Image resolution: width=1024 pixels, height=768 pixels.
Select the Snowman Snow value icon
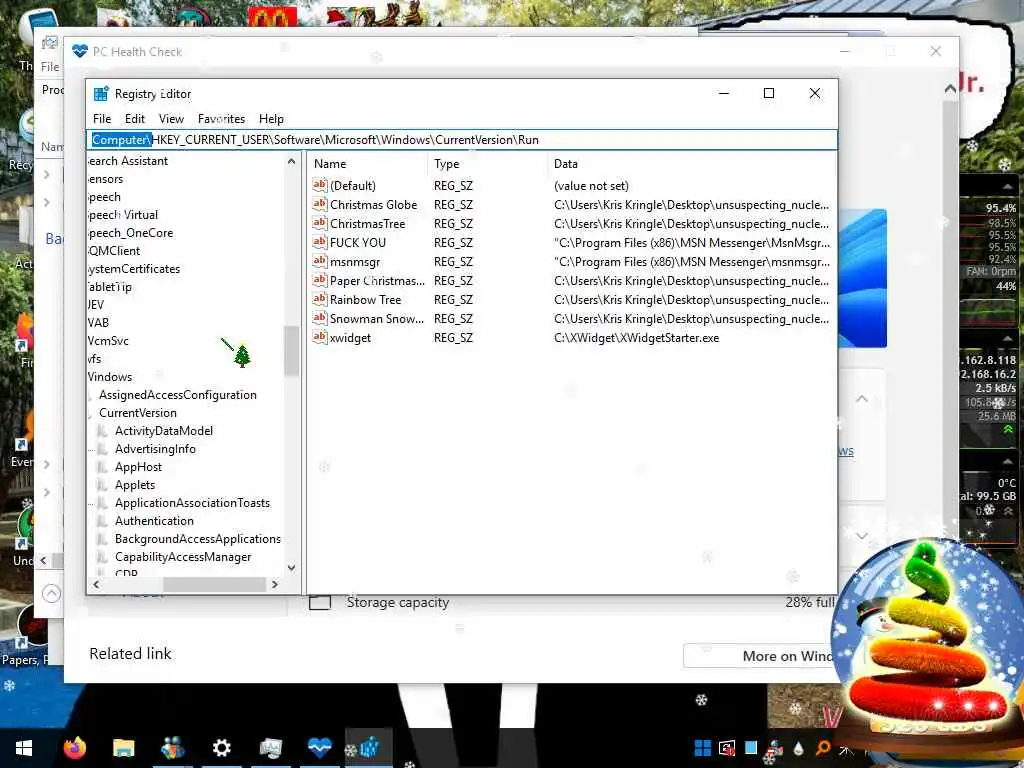click(x=319, y=318)
